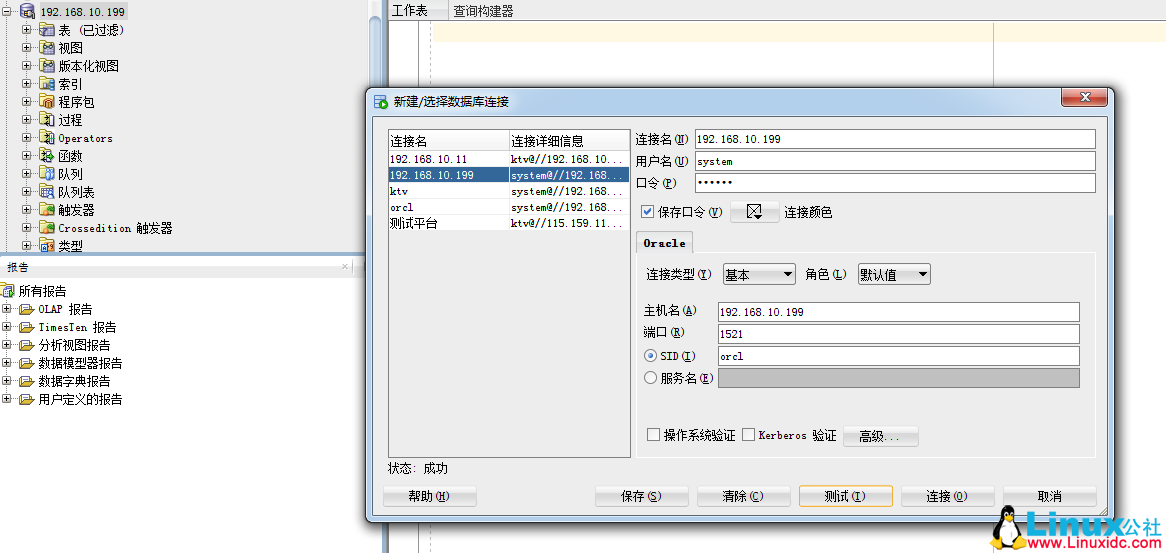
Task: Click the 清除 button
Action: [744, 497]
